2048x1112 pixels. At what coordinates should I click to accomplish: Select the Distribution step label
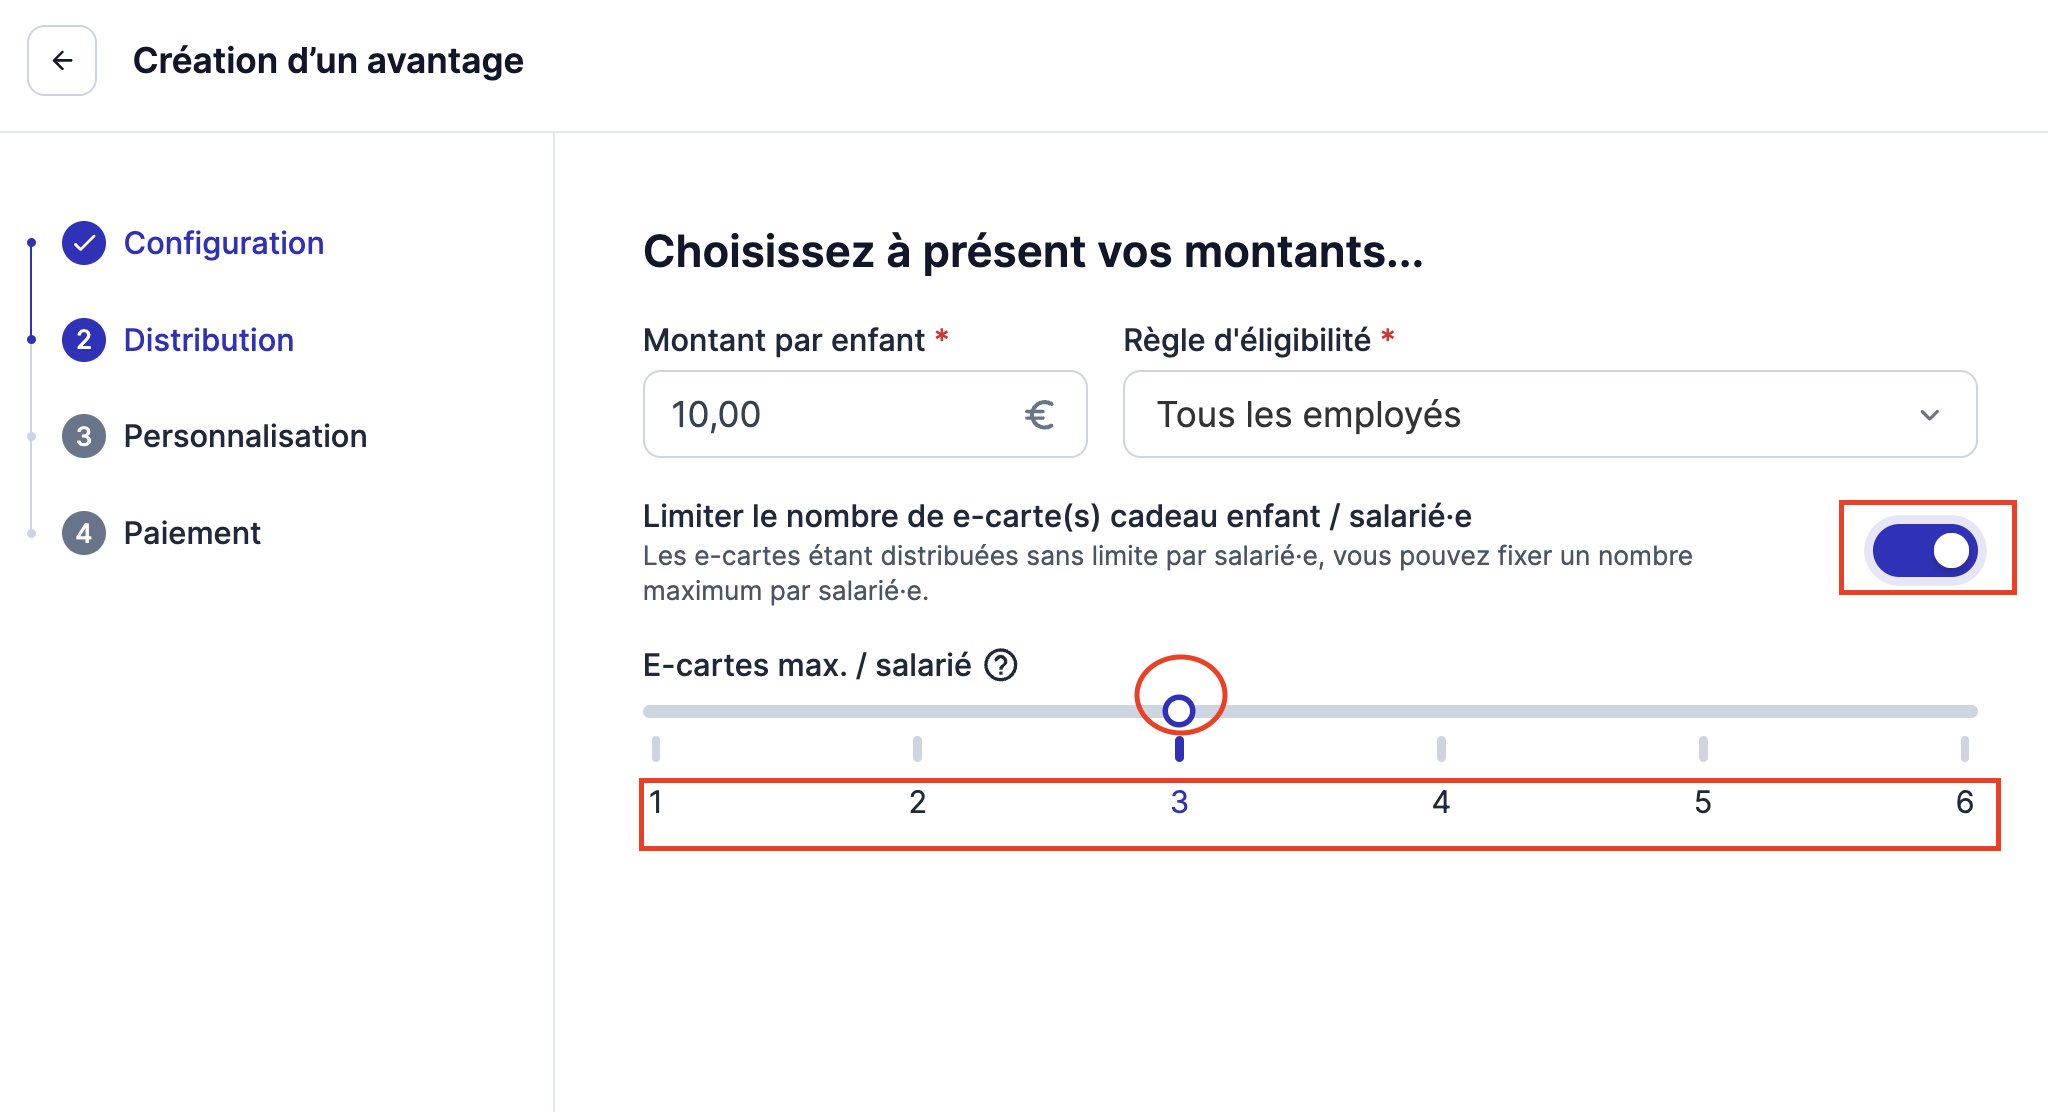(209, 340)
